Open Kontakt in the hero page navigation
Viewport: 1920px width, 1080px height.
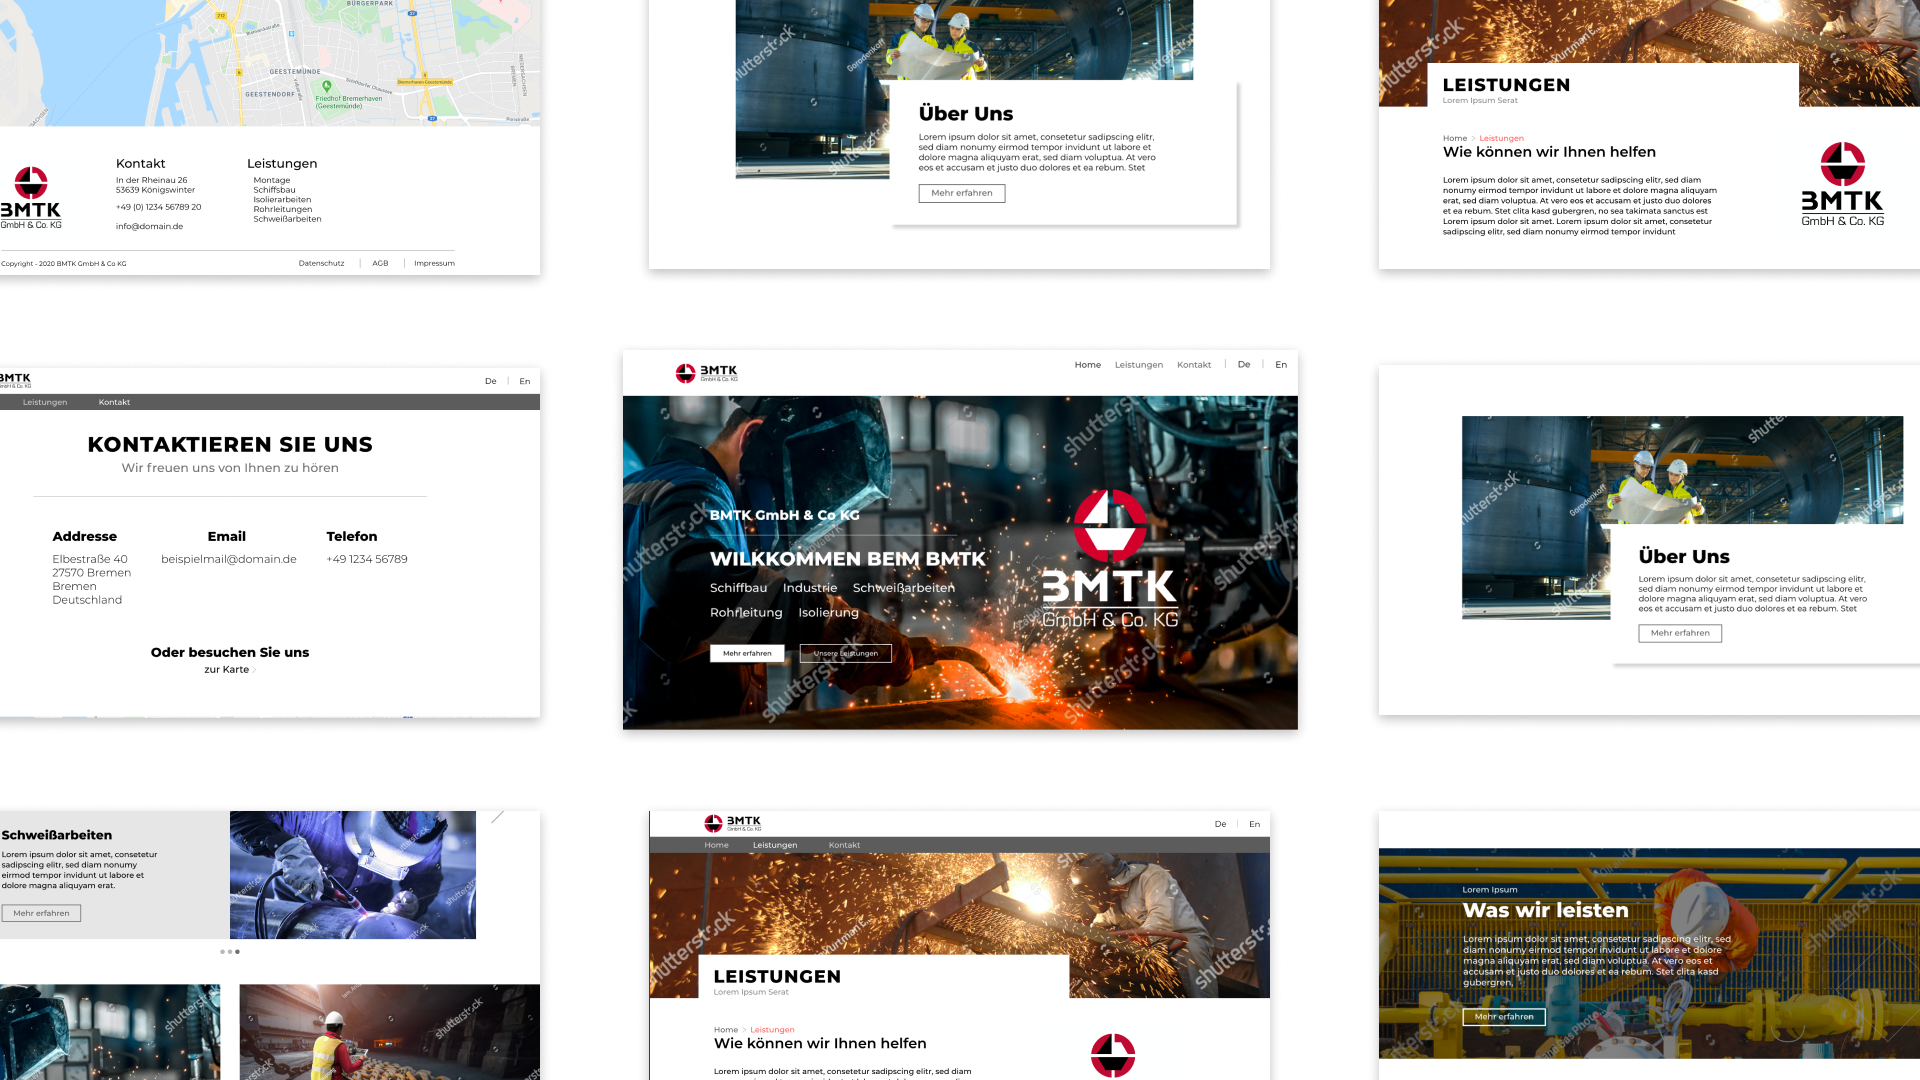(x=1194, y=365)
